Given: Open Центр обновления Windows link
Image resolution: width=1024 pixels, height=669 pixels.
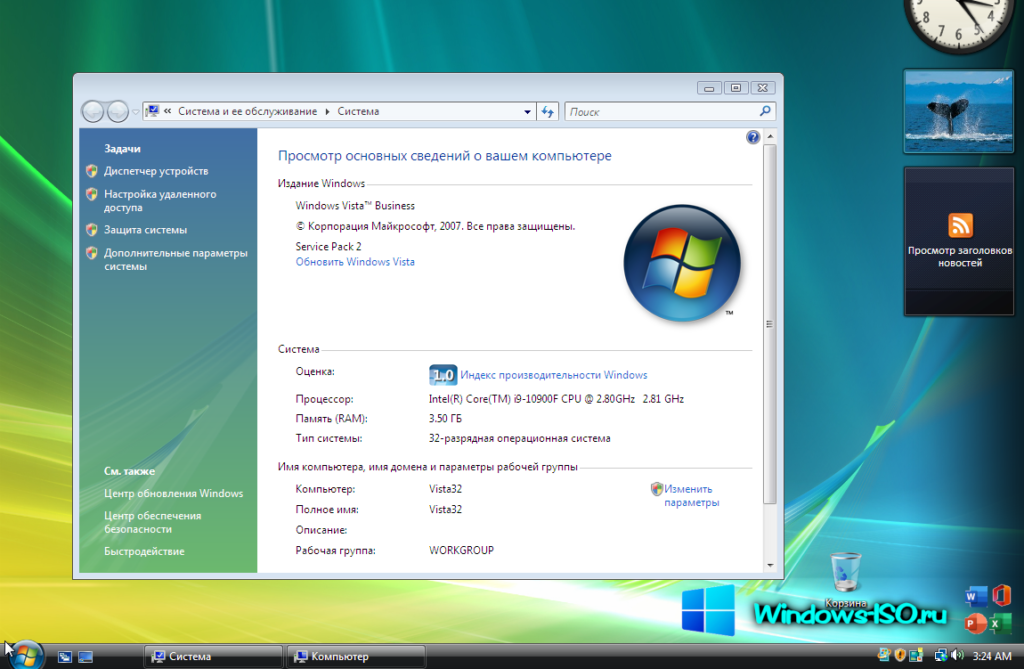Looking at the screenshot, I should coord(173,493).
